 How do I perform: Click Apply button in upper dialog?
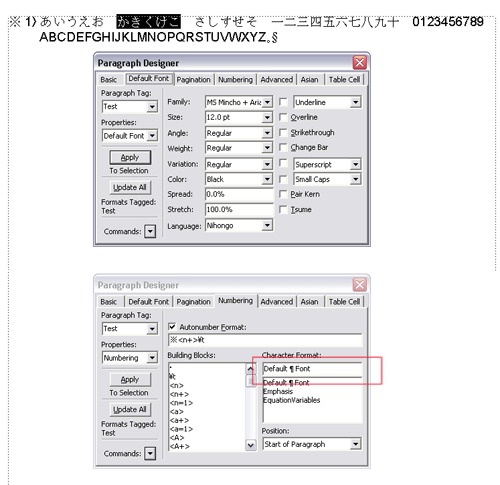130,157
